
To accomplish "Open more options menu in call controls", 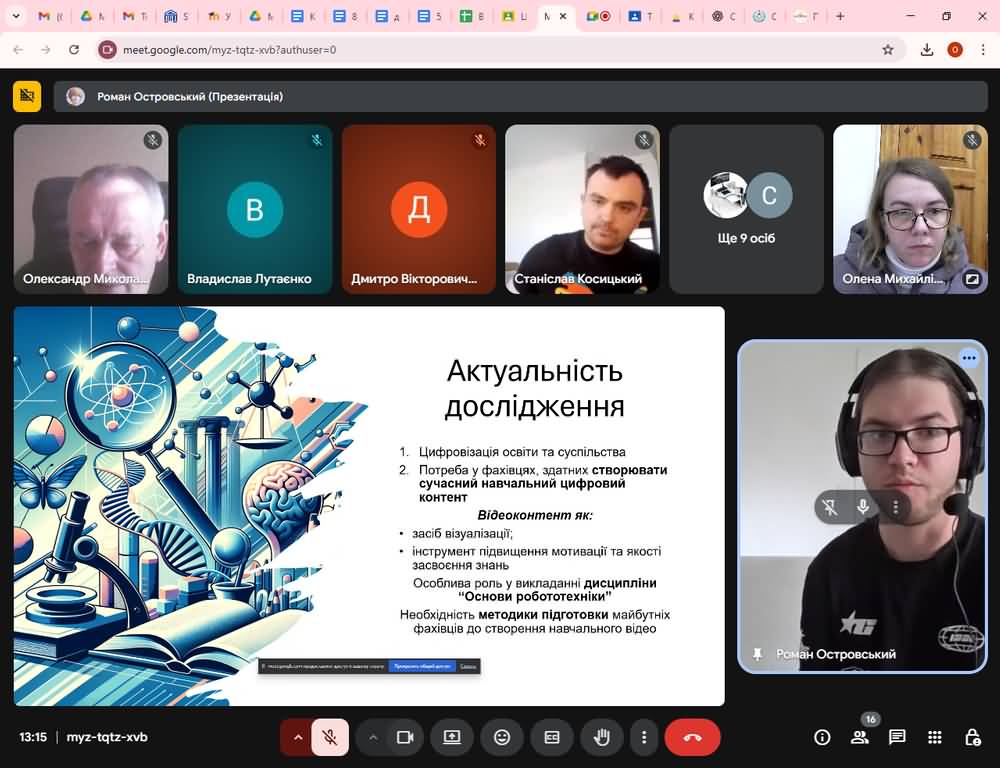I will [644, 737].
